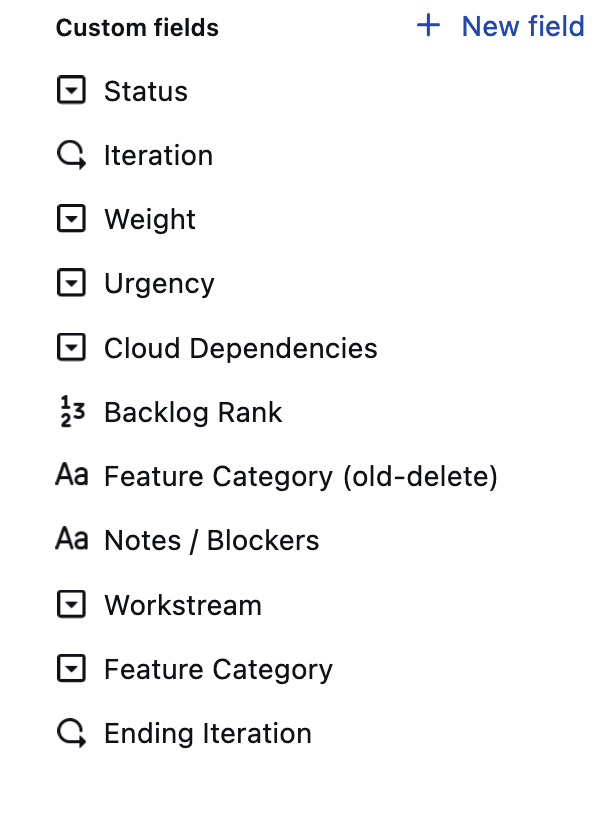Click the dropdown icon beside Workstream
This screenshot has width=616, height=820.
71,605
